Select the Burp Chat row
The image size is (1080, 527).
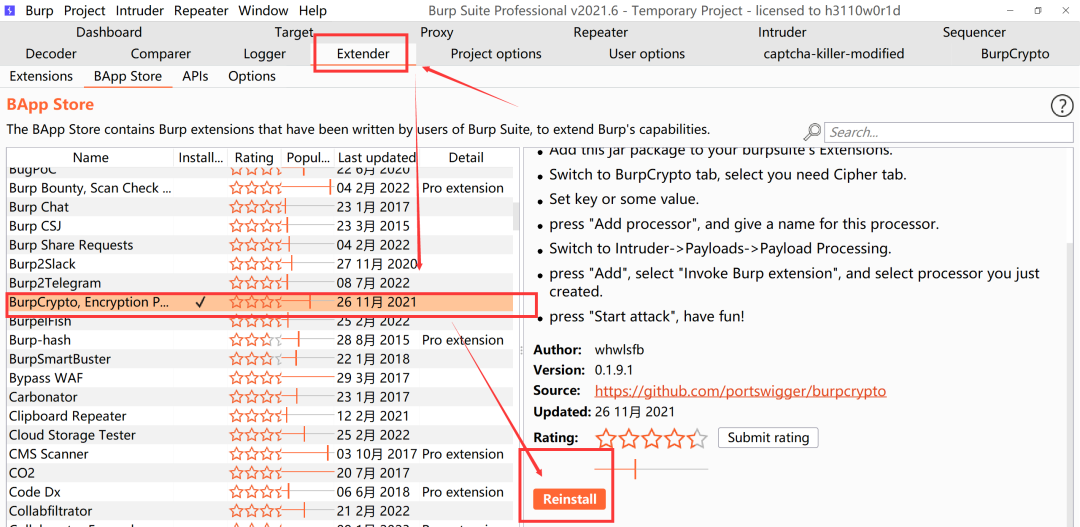pyautogui.click(x=260, y=207)
